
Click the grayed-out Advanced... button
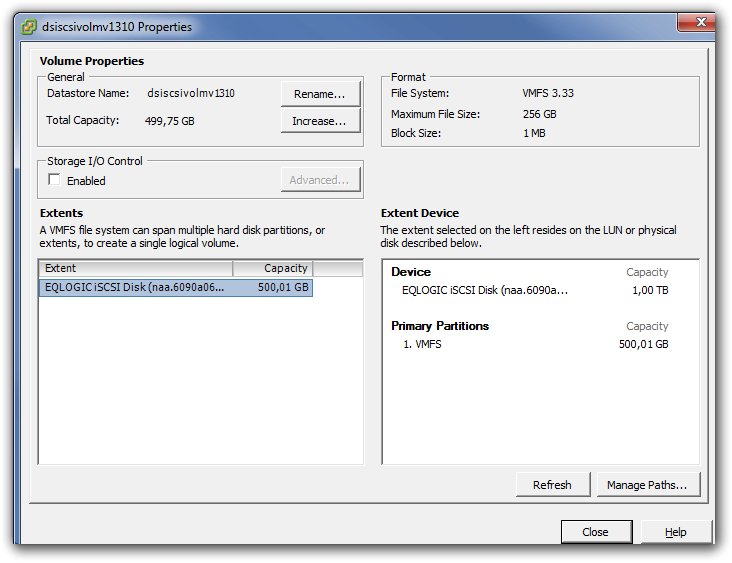coord(320,180)
